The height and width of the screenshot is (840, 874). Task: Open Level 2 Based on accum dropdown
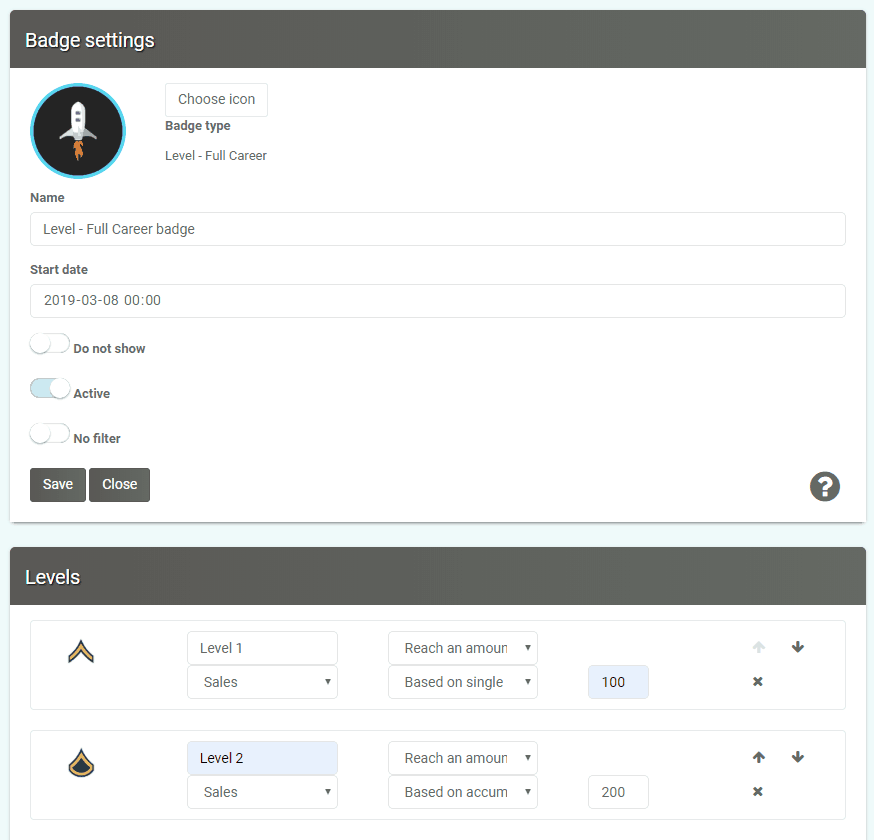[463, 792]
